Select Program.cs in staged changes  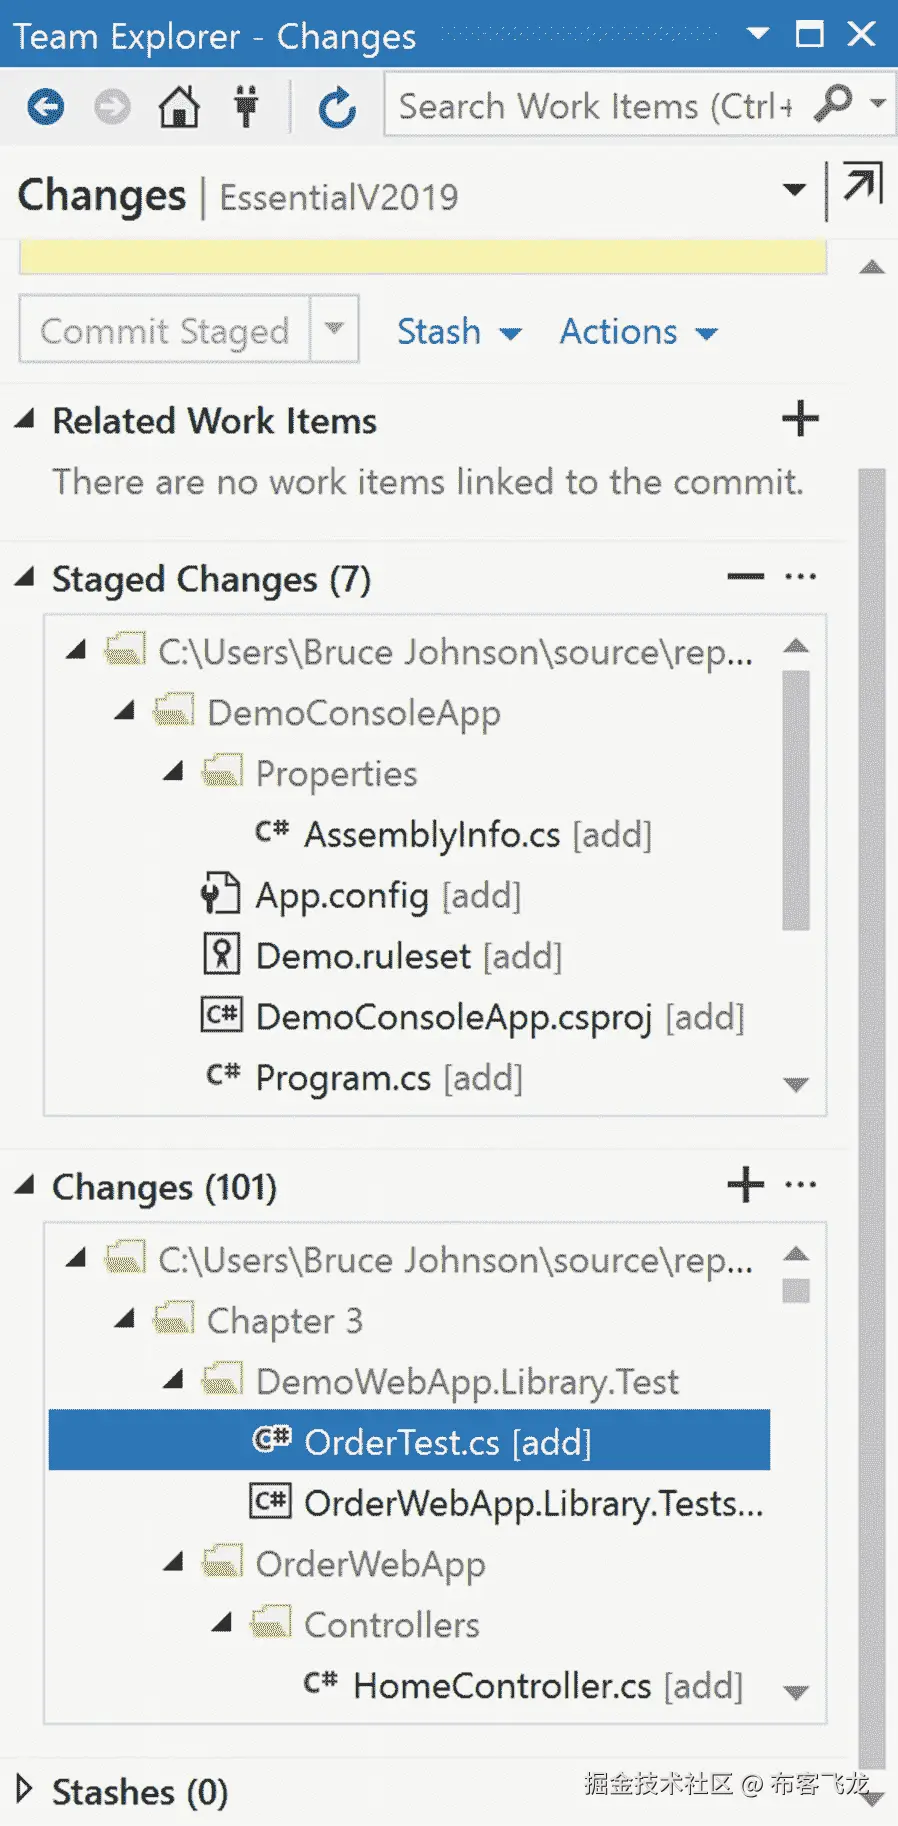(343, 1078)
